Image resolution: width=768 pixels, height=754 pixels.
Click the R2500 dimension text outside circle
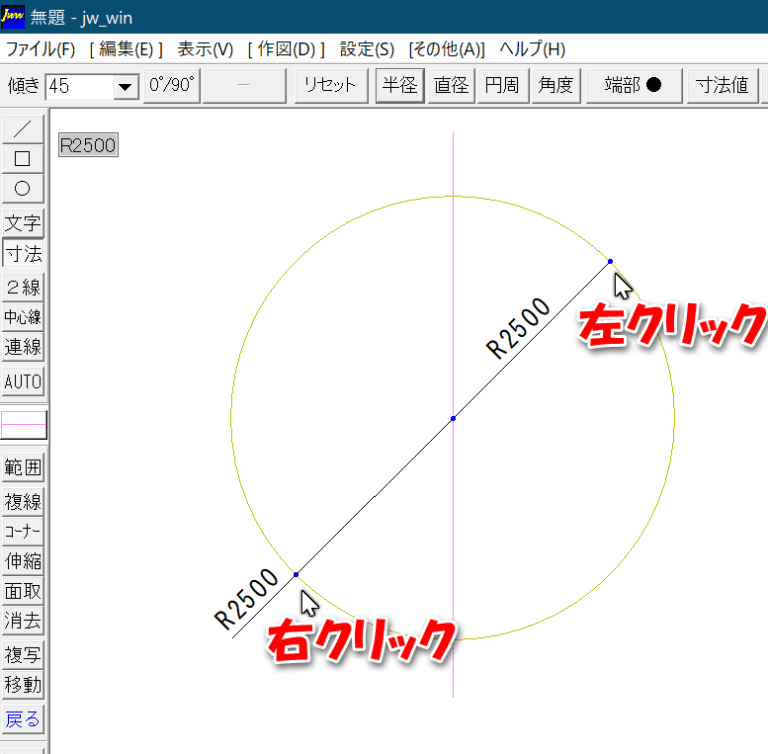[246, 599]
